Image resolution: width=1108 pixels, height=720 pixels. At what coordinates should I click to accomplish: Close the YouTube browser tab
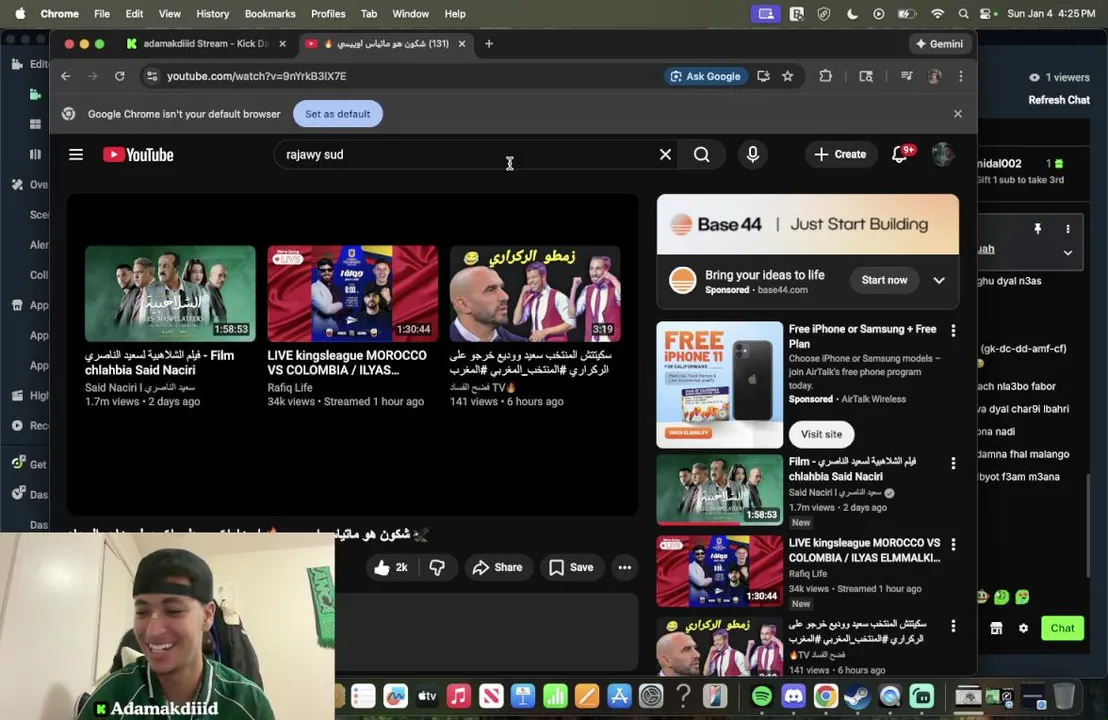pyautogui.click(x=462, y=44)
